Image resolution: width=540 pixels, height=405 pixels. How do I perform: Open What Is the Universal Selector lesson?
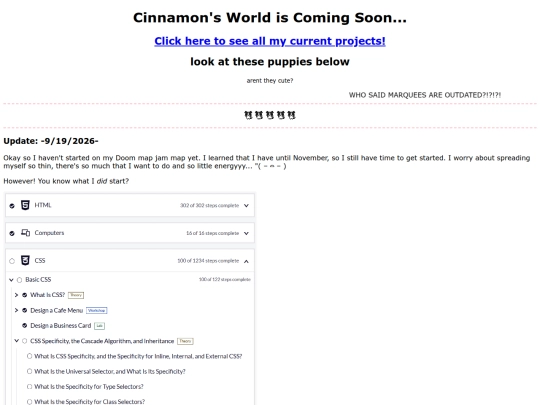(110, 371)
